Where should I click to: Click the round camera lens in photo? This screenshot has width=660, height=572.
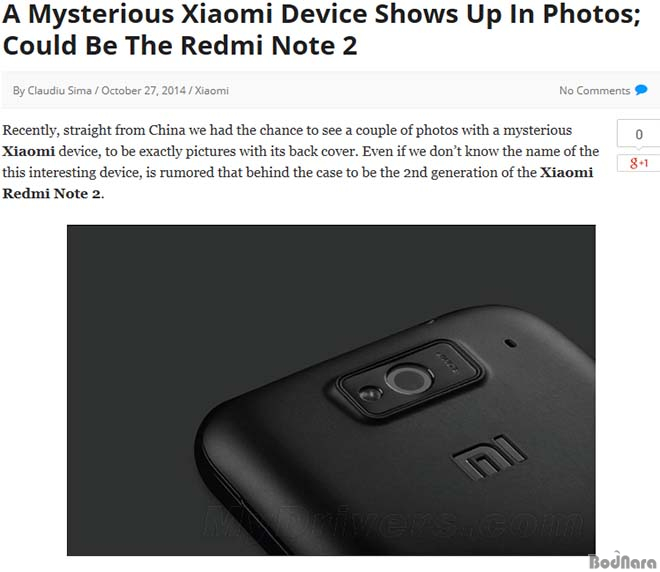407,379
